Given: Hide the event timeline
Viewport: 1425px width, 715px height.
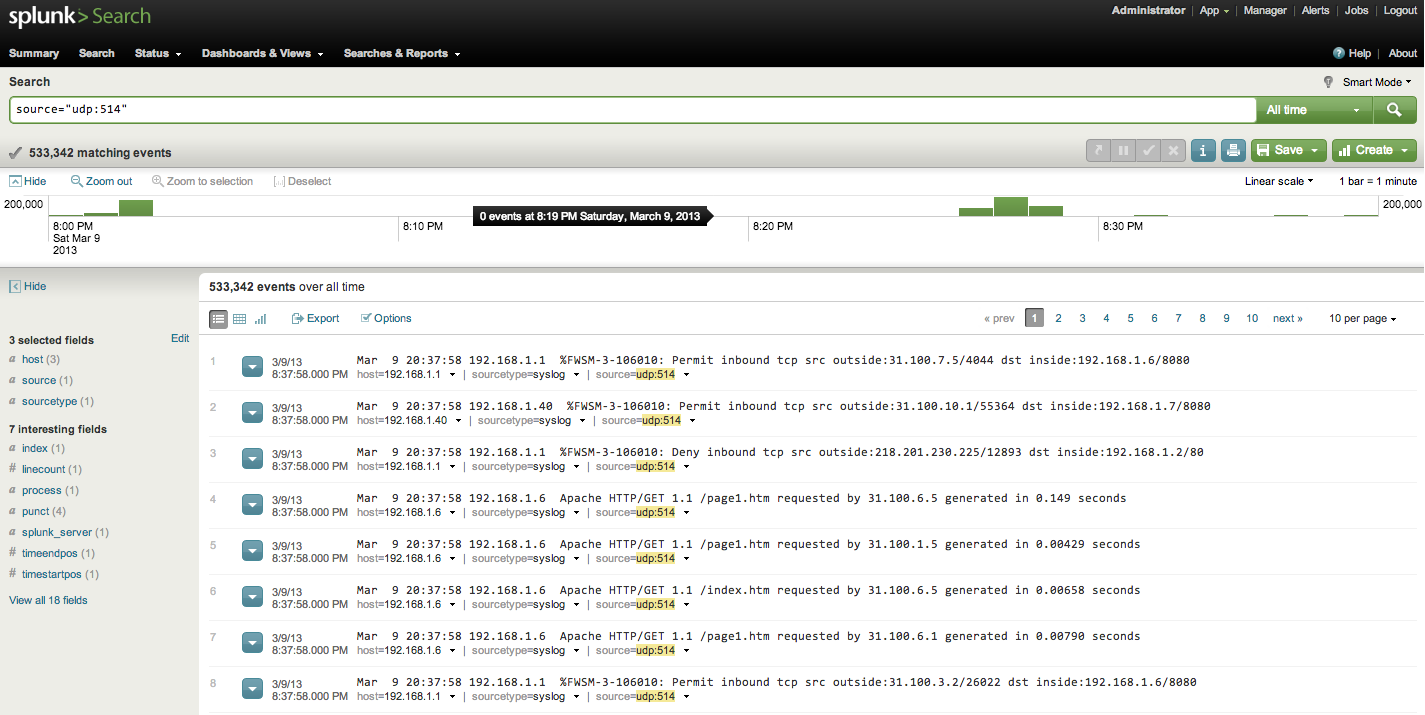Looking at the screenshot, I should [27, 181].
